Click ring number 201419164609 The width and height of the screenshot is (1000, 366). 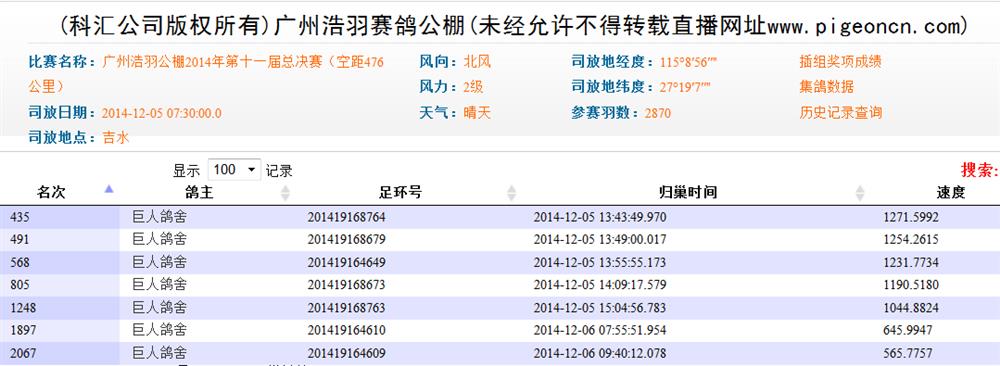coord(346,353)
